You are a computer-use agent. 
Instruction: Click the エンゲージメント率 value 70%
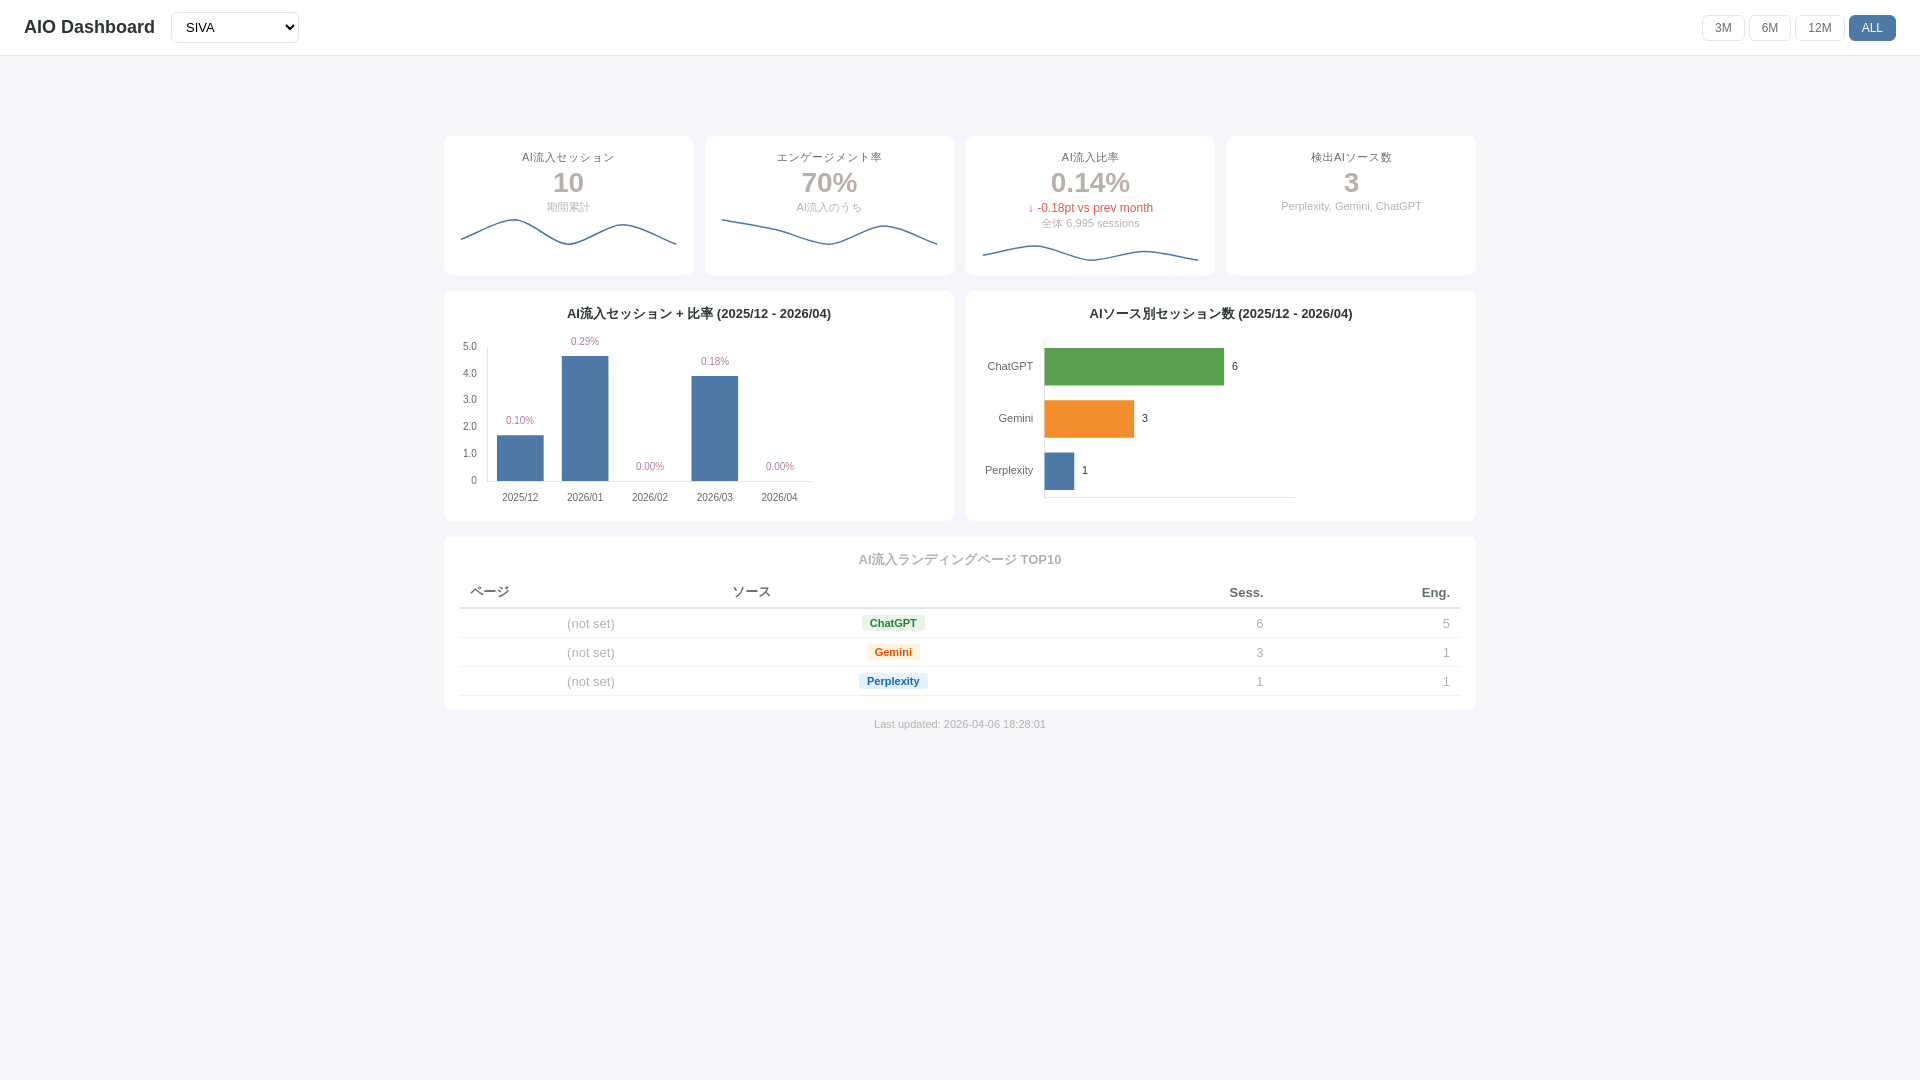coord(829,183)
